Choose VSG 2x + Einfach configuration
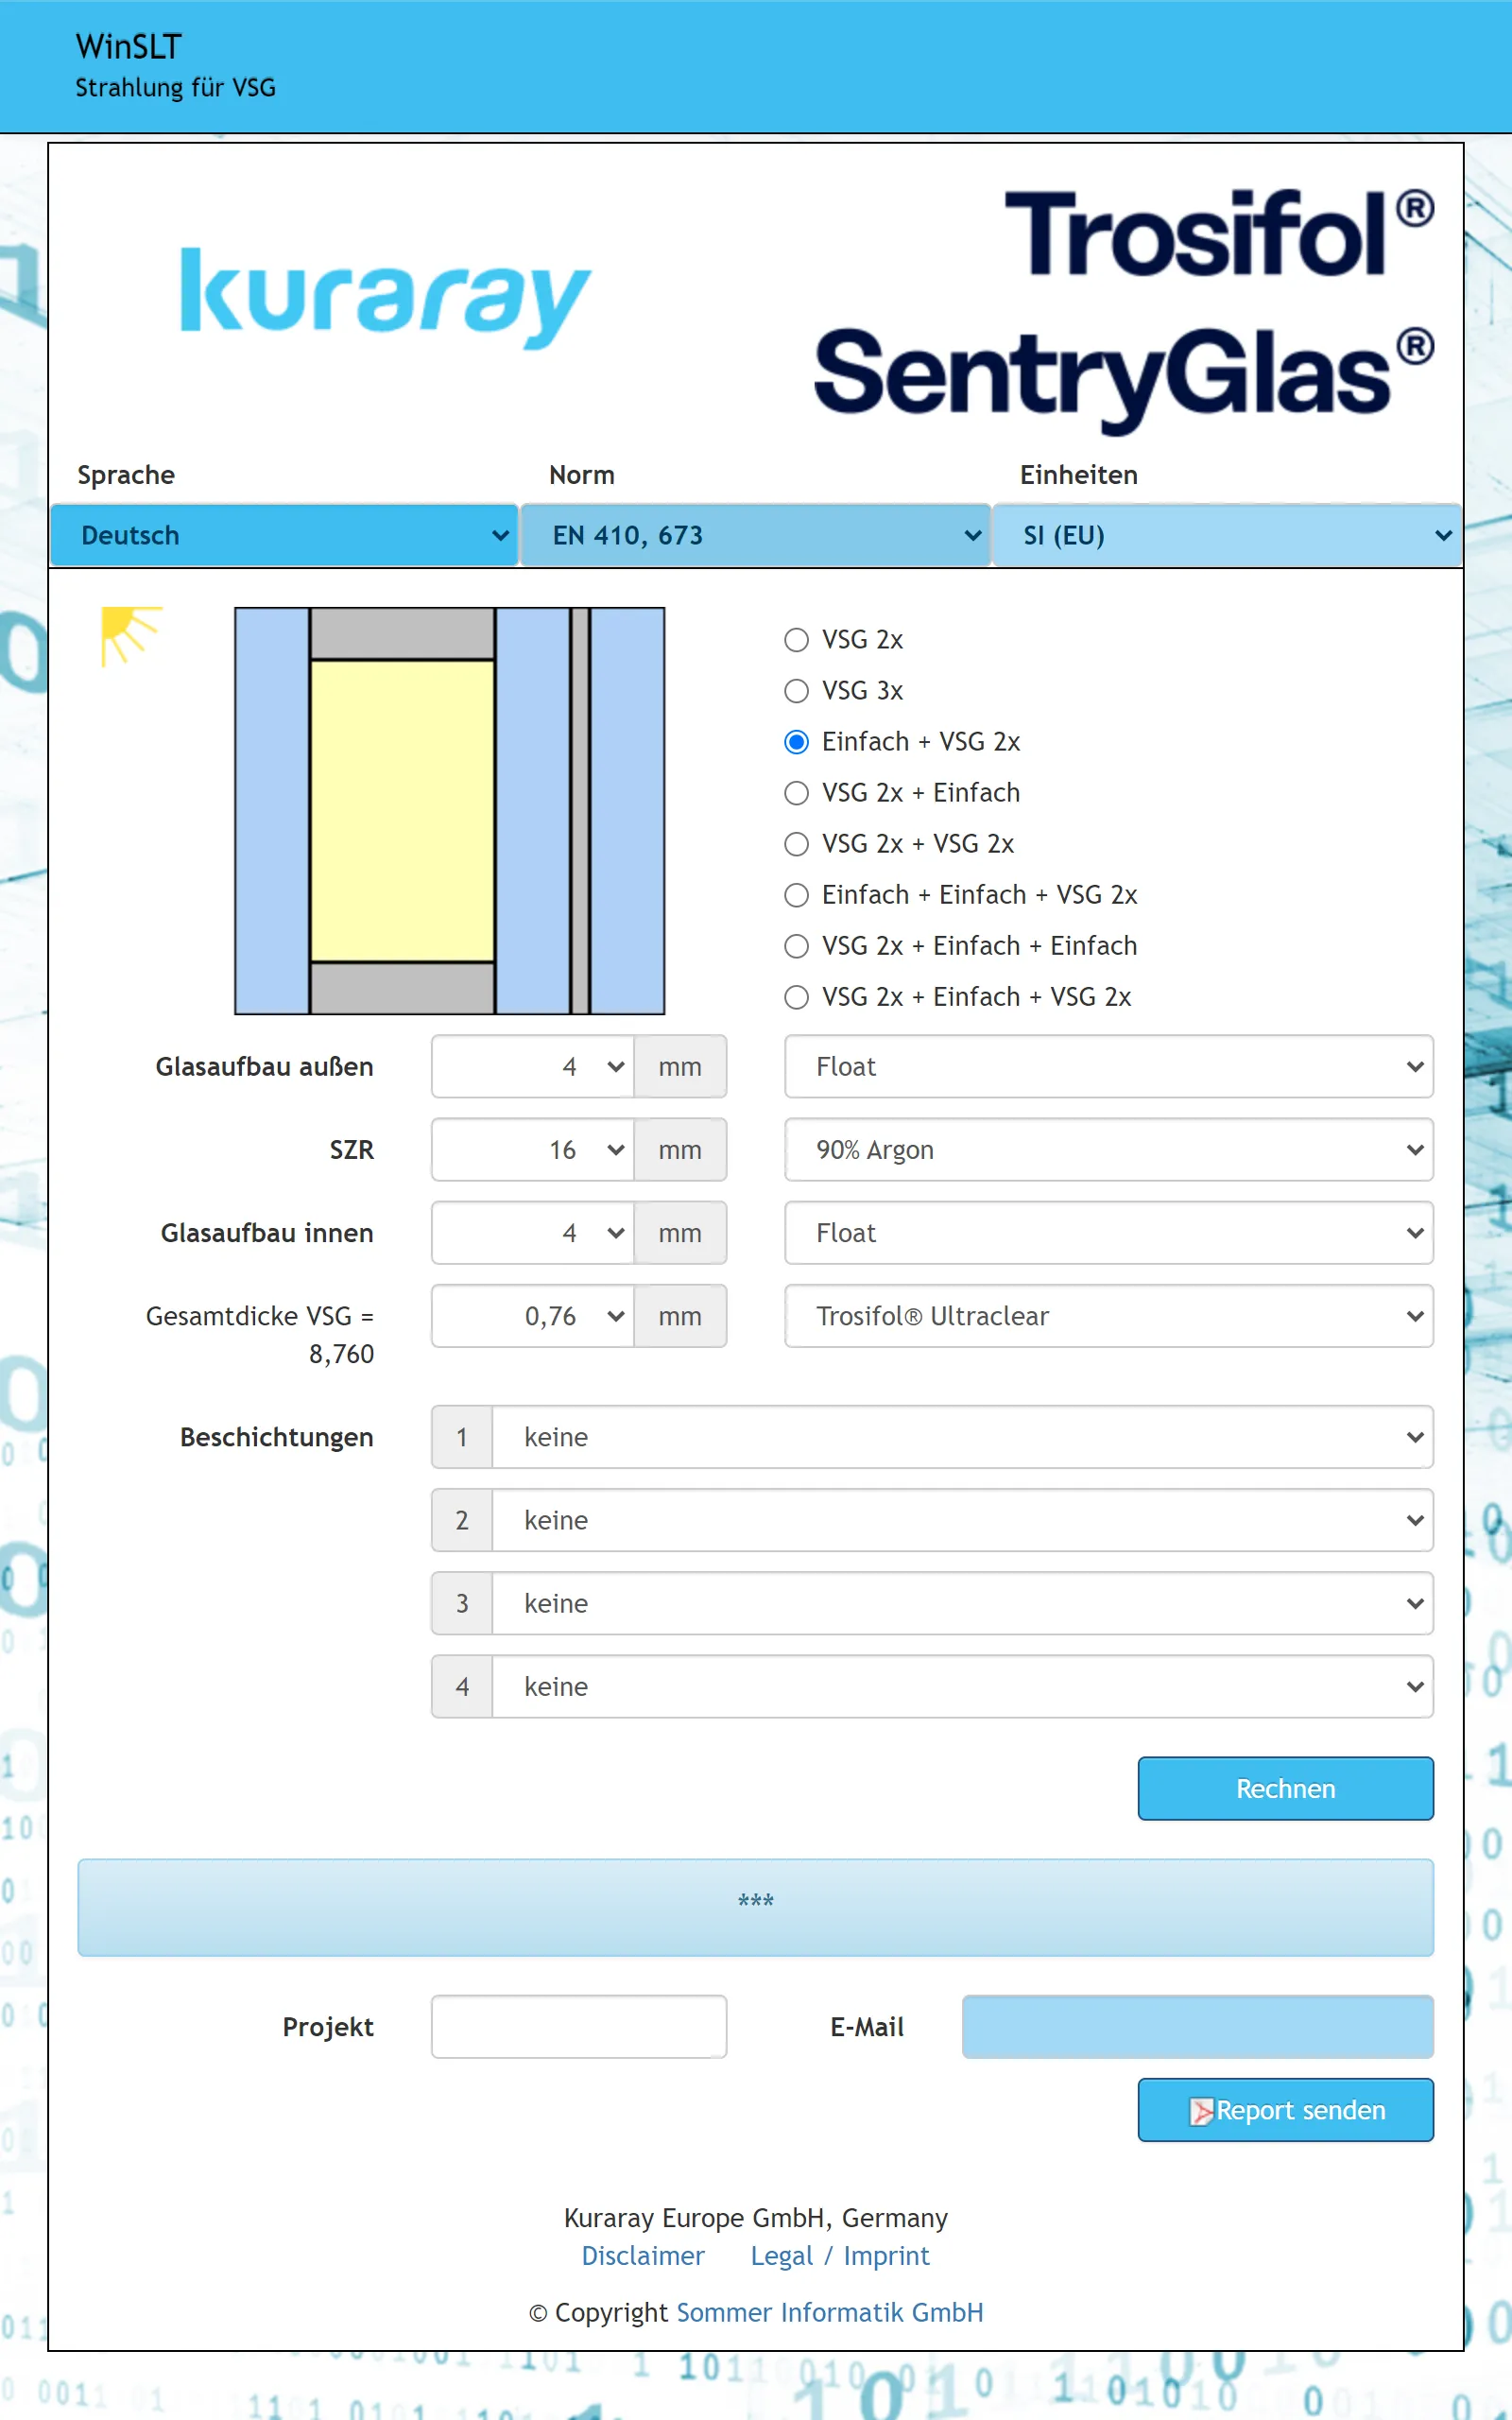Image resolution: width=1512 pixels, height=2420 pixels. (x=796, y=793)
